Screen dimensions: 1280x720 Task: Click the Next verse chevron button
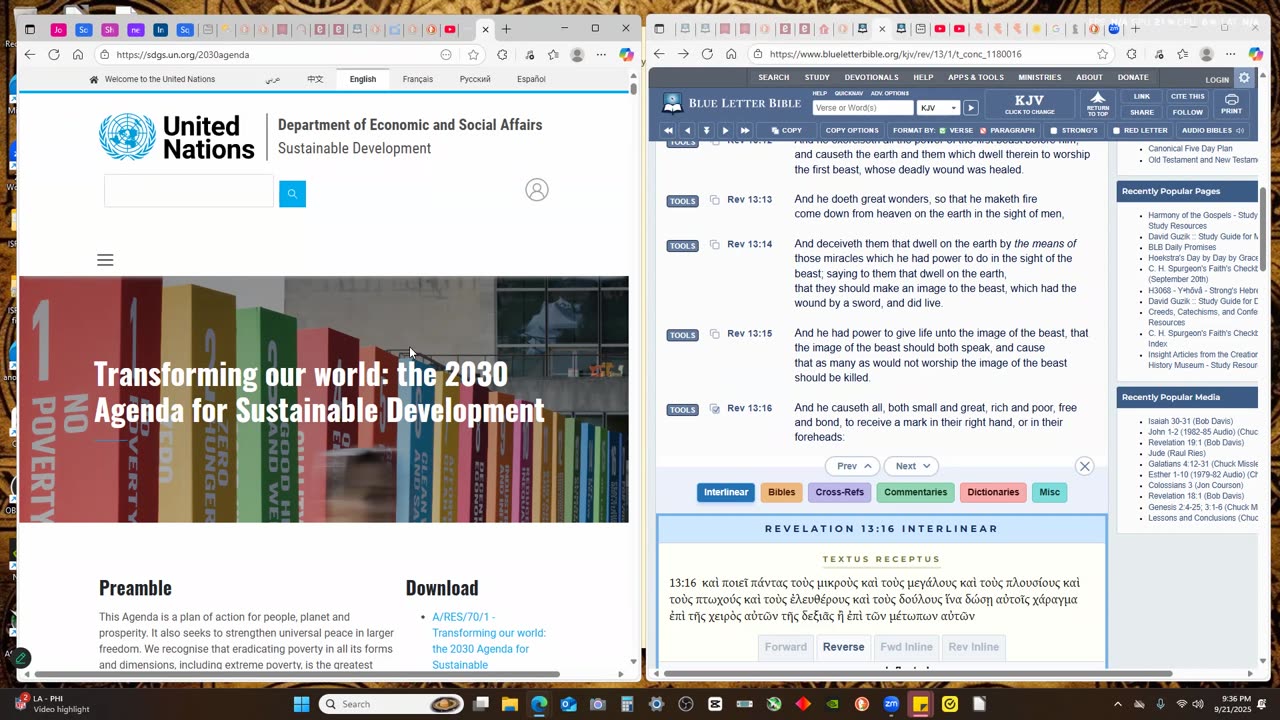[x=912, y=466]
